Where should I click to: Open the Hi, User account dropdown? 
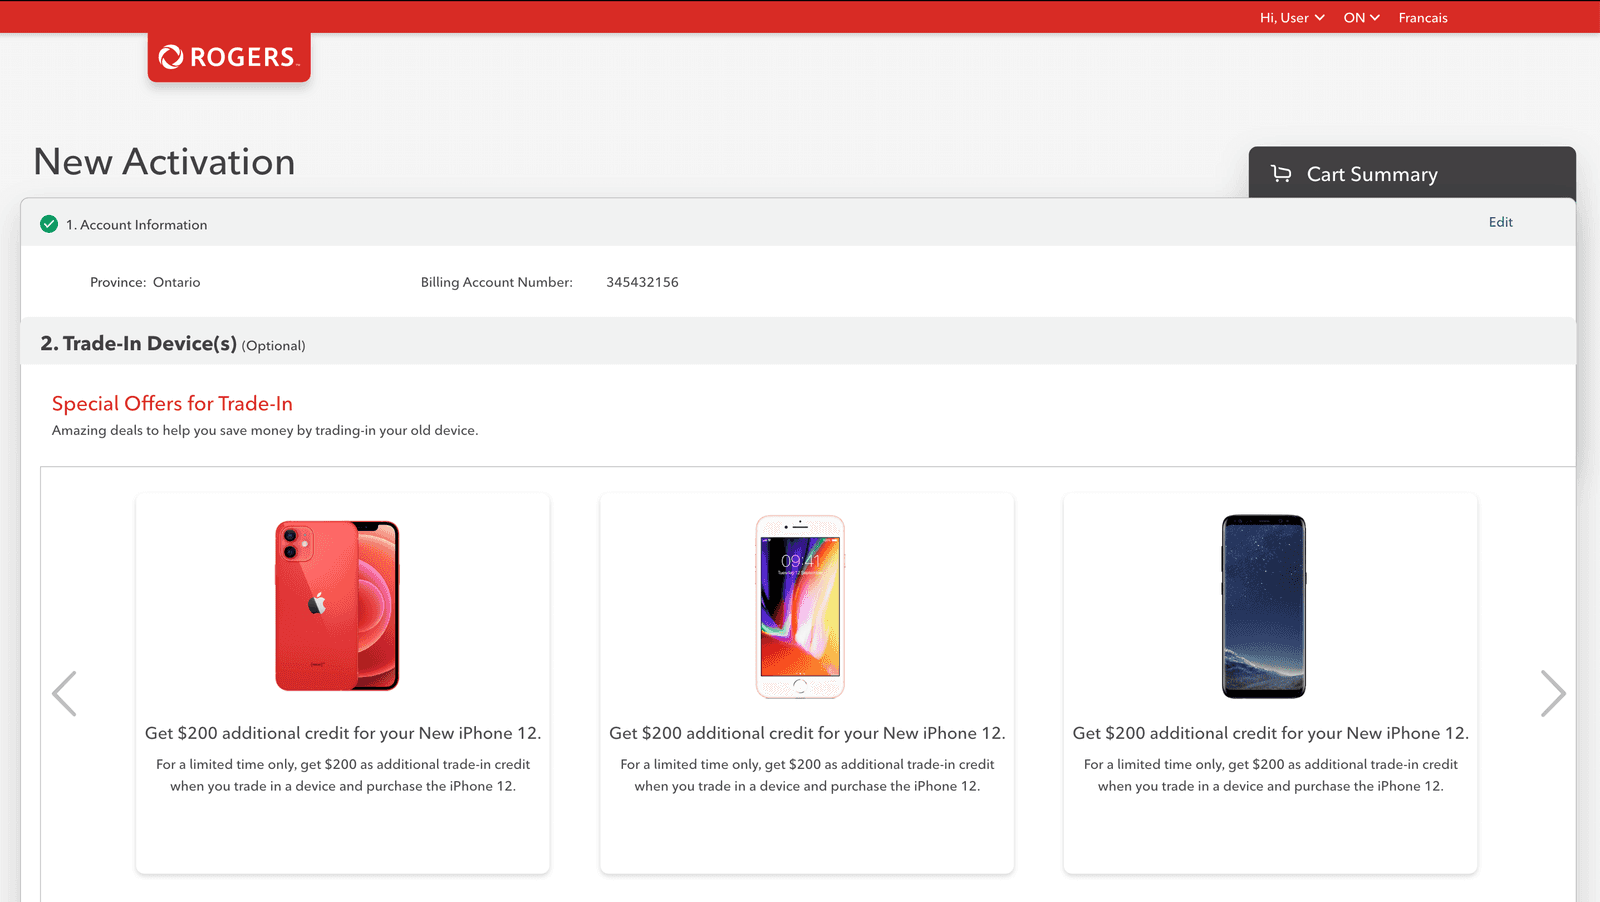(1292, 18)
